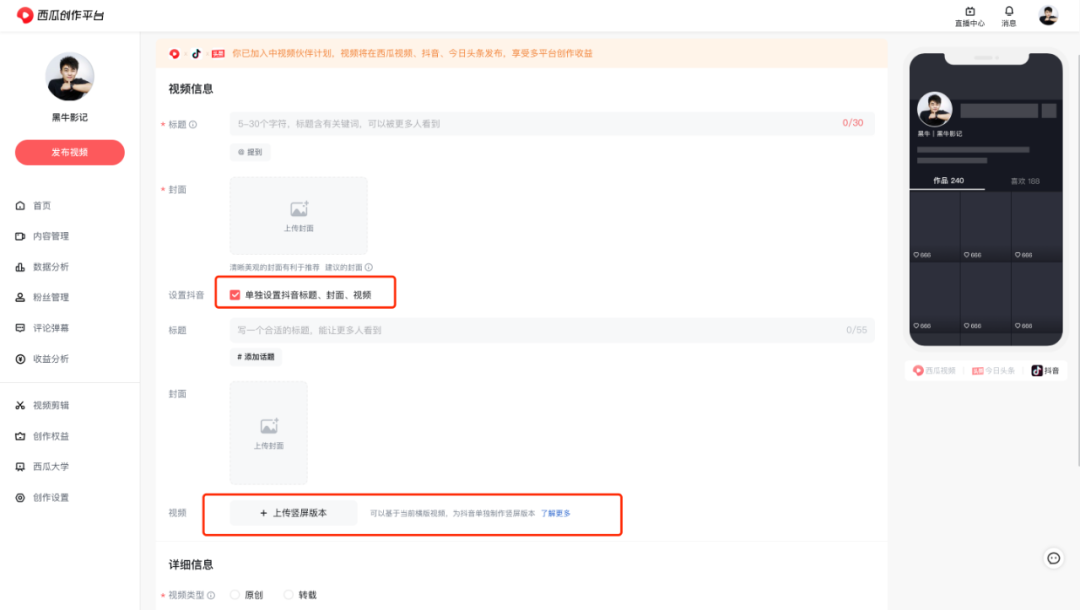Click the 西瓜大学 icon in sidebar
Viewport: 1080px width, 610px height.
tap(20, 466)
